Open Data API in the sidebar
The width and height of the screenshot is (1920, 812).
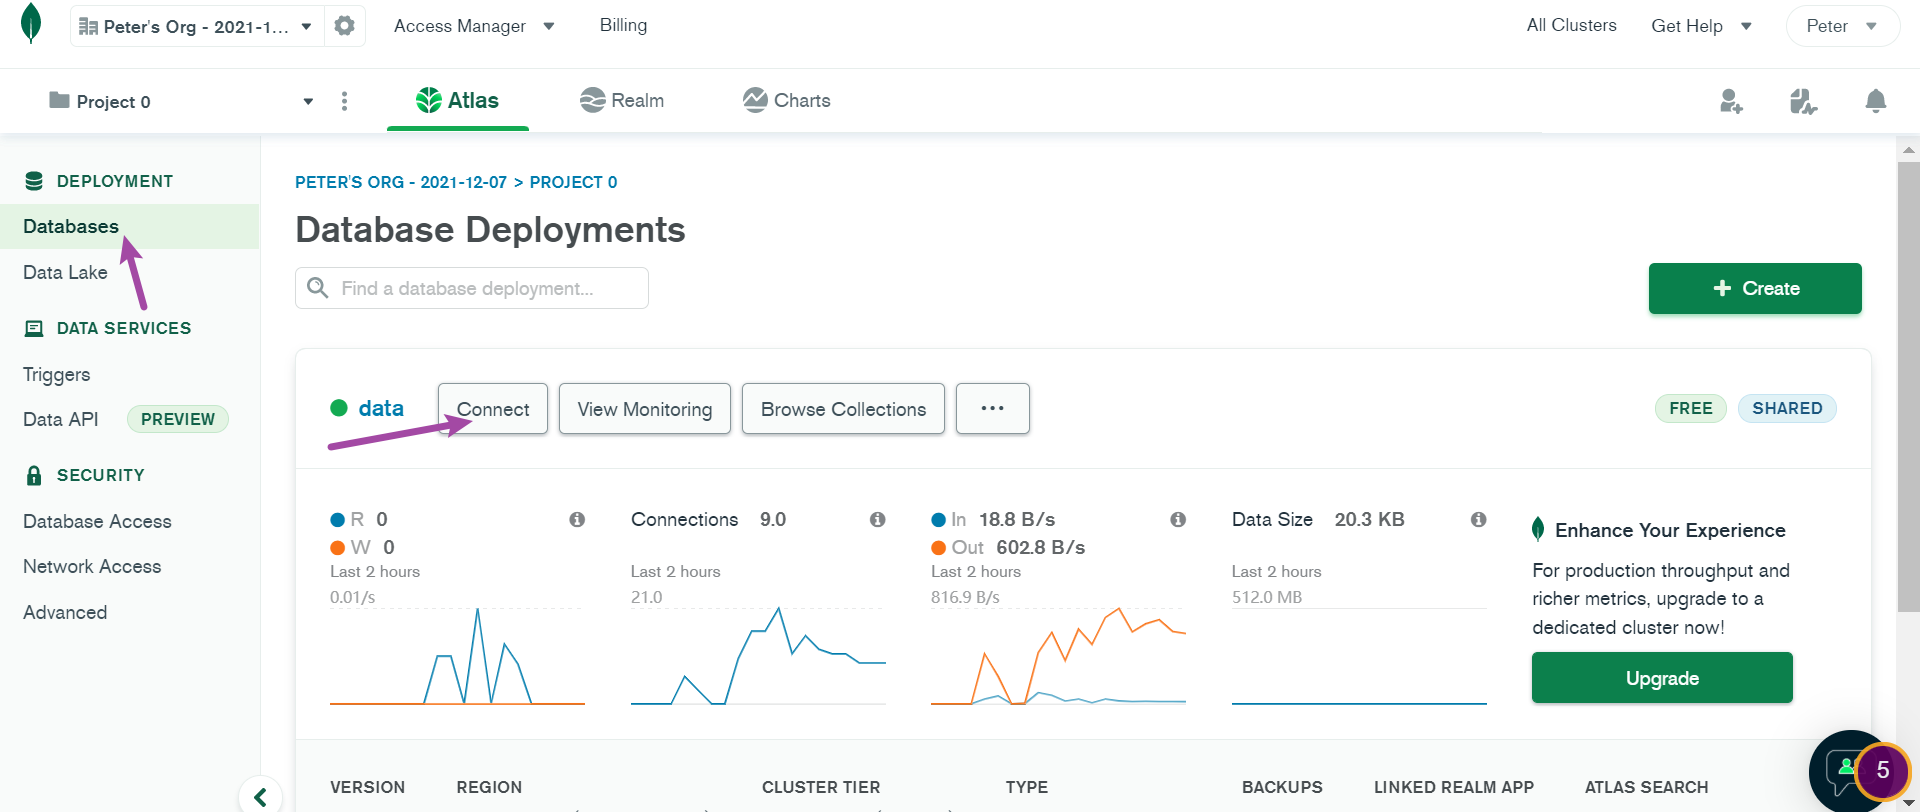click(60, 419)
